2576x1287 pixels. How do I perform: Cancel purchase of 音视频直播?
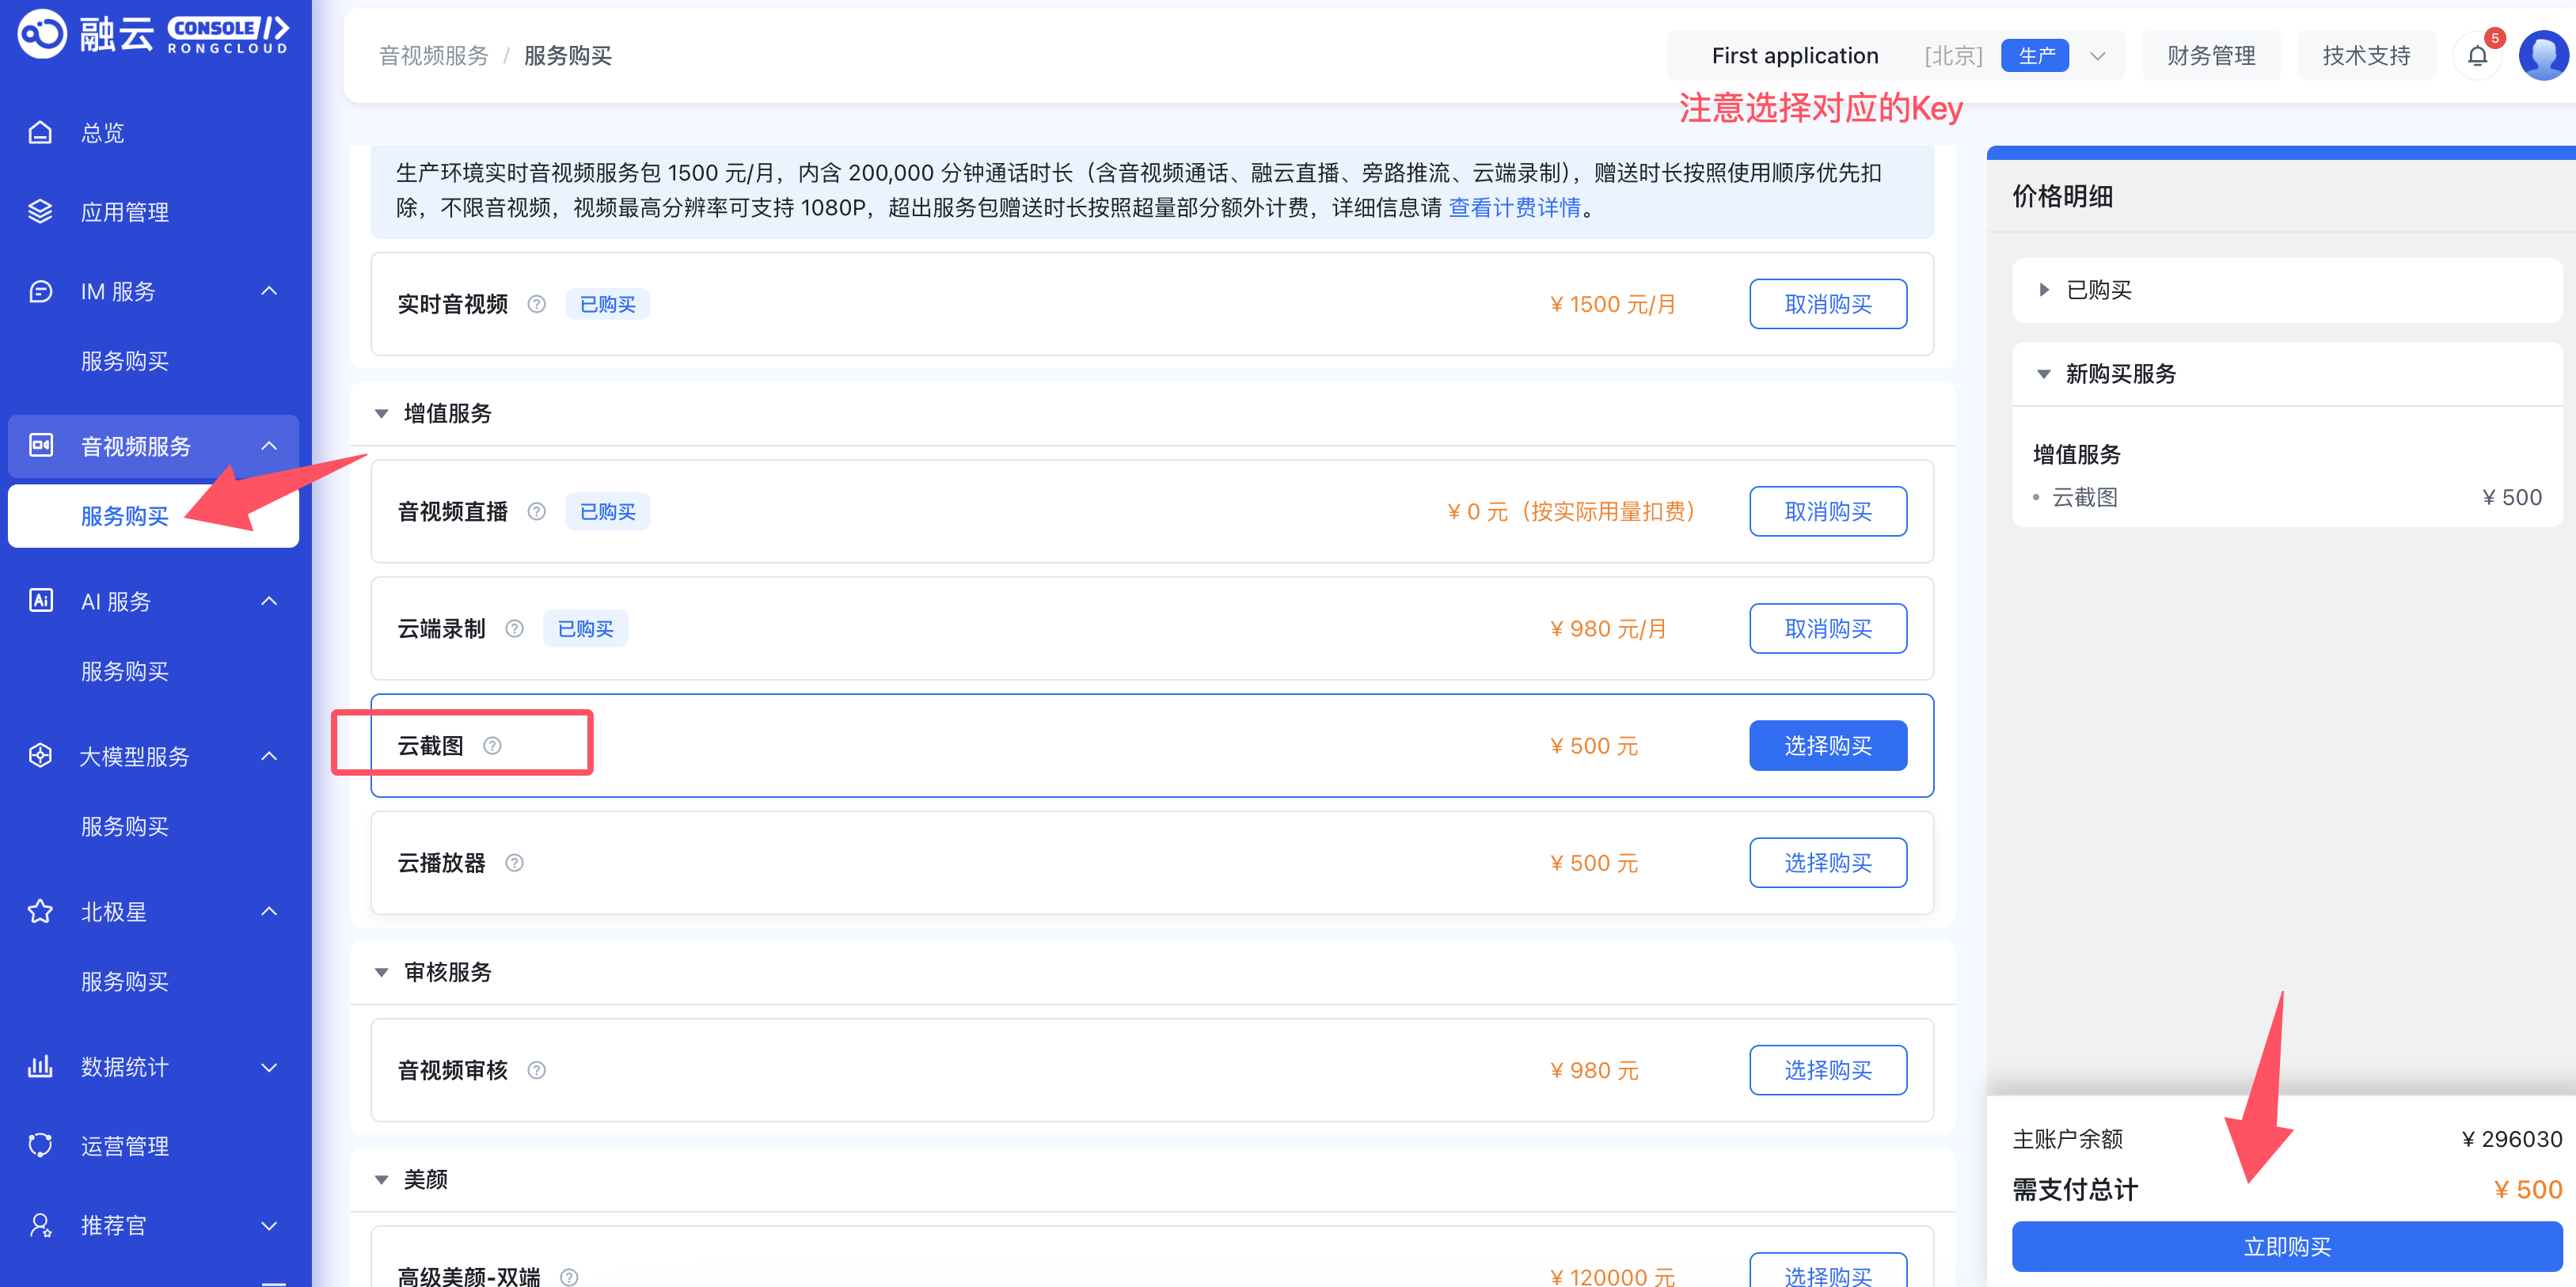coord(1828,511)
